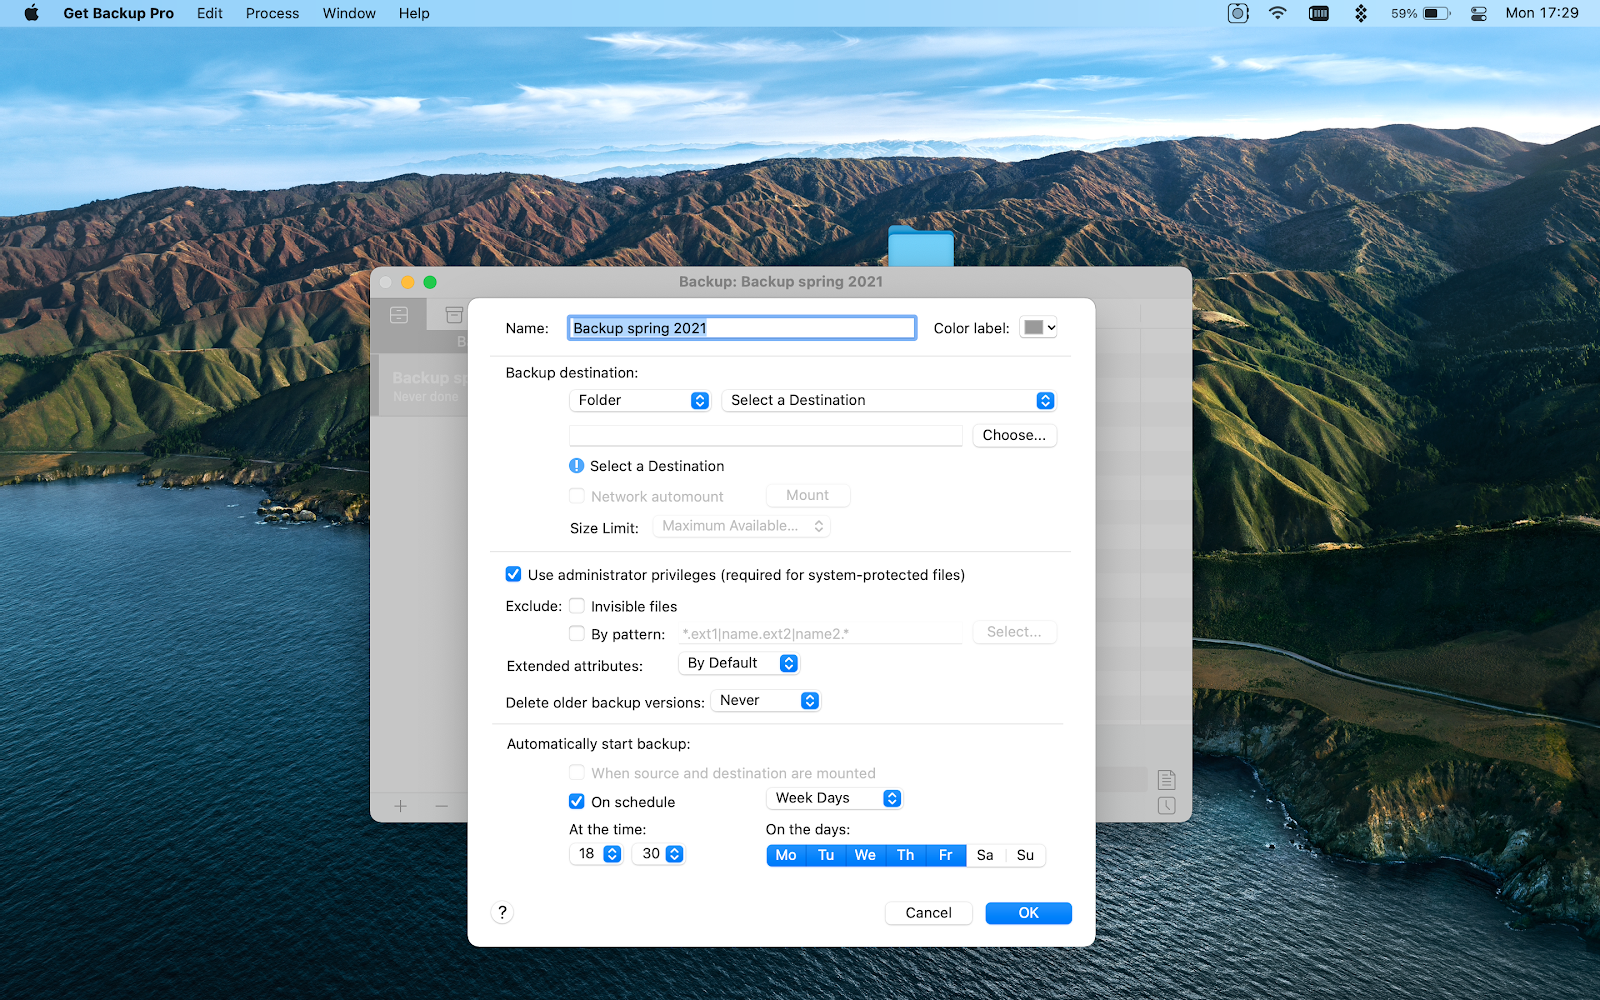The height and width of the screenshot is (1000, 1600).
Task: Open the Process menu
Action: pos(272,13)
